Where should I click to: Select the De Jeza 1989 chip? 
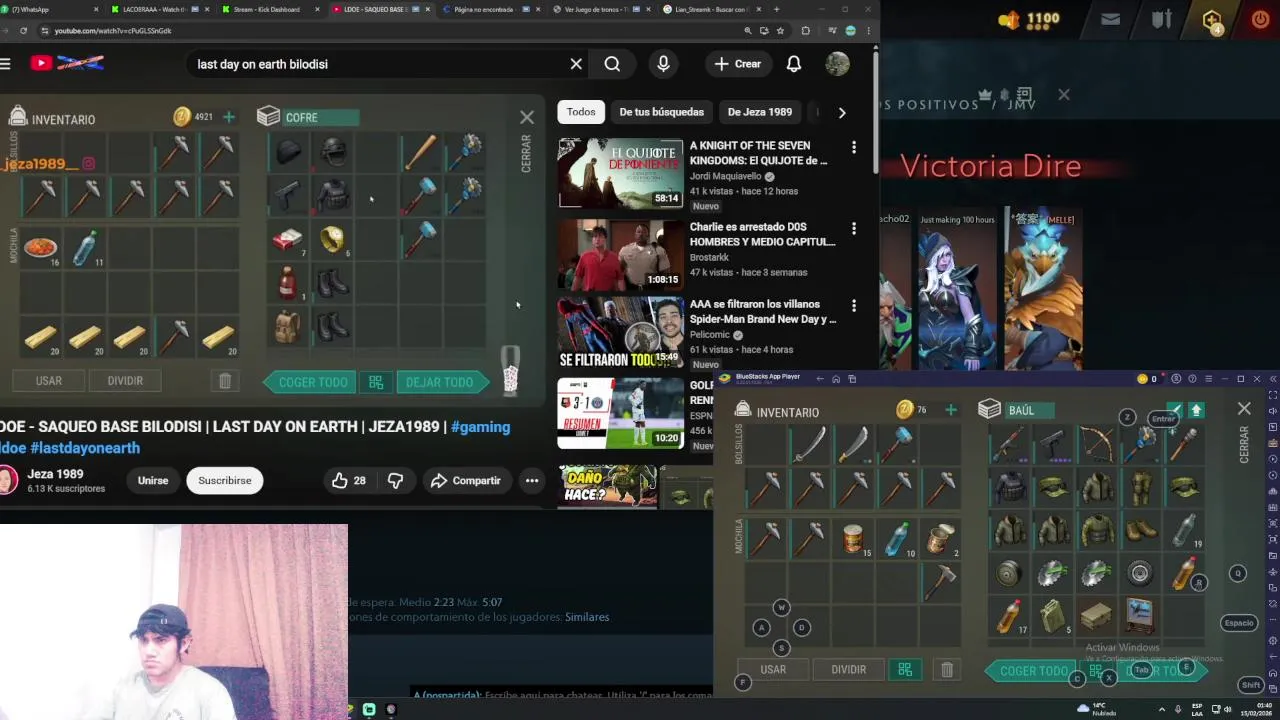pyautogui.click(x=760, y=112)
